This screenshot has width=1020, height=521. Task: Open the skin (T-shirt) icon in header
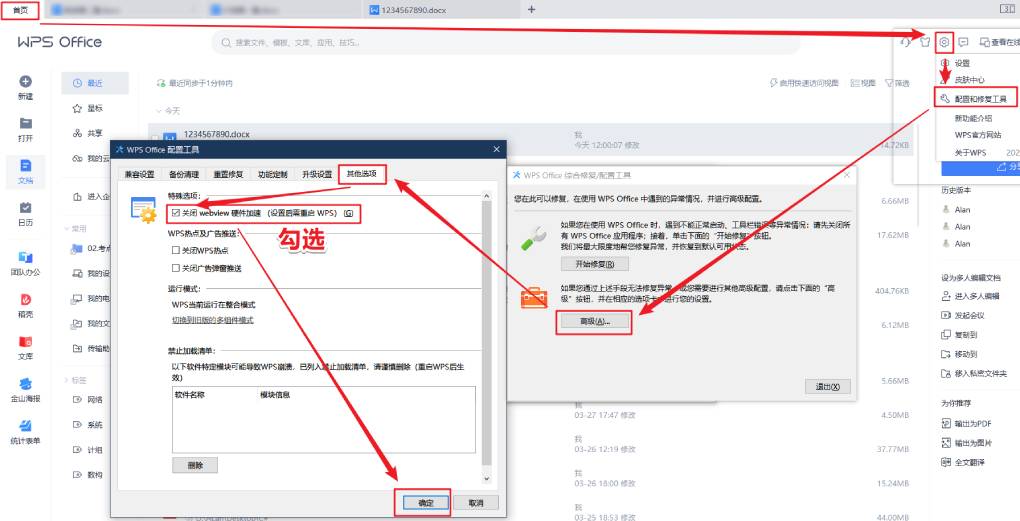tap(925, 43)
